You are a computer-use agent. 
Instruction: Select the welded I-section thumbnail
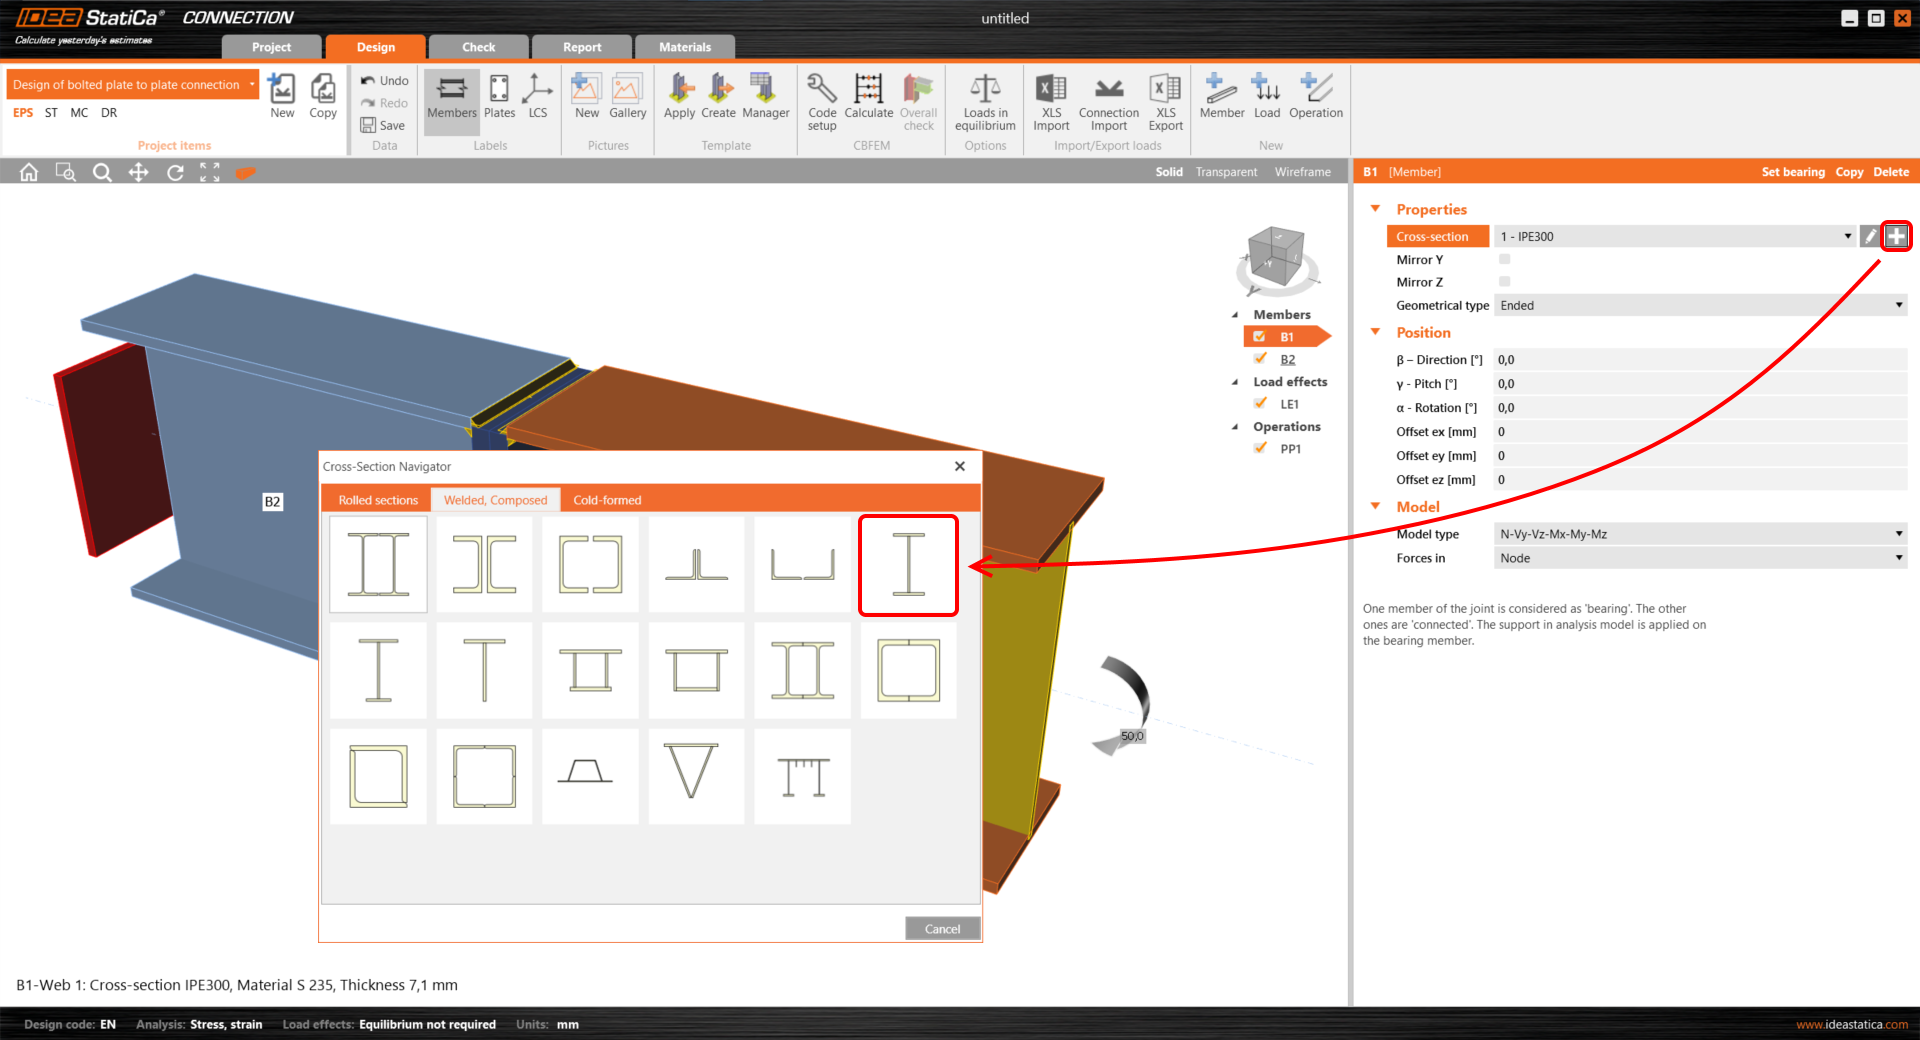[x=907, y=564]
